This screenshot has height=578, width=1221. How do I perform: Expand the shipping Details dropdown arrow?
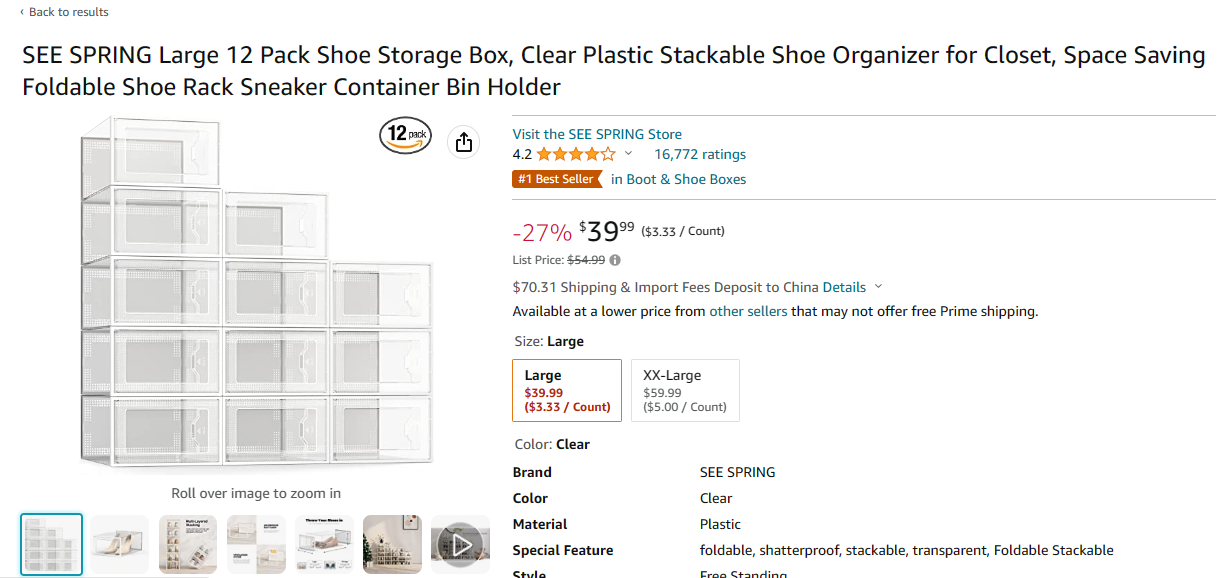[878, 287]
